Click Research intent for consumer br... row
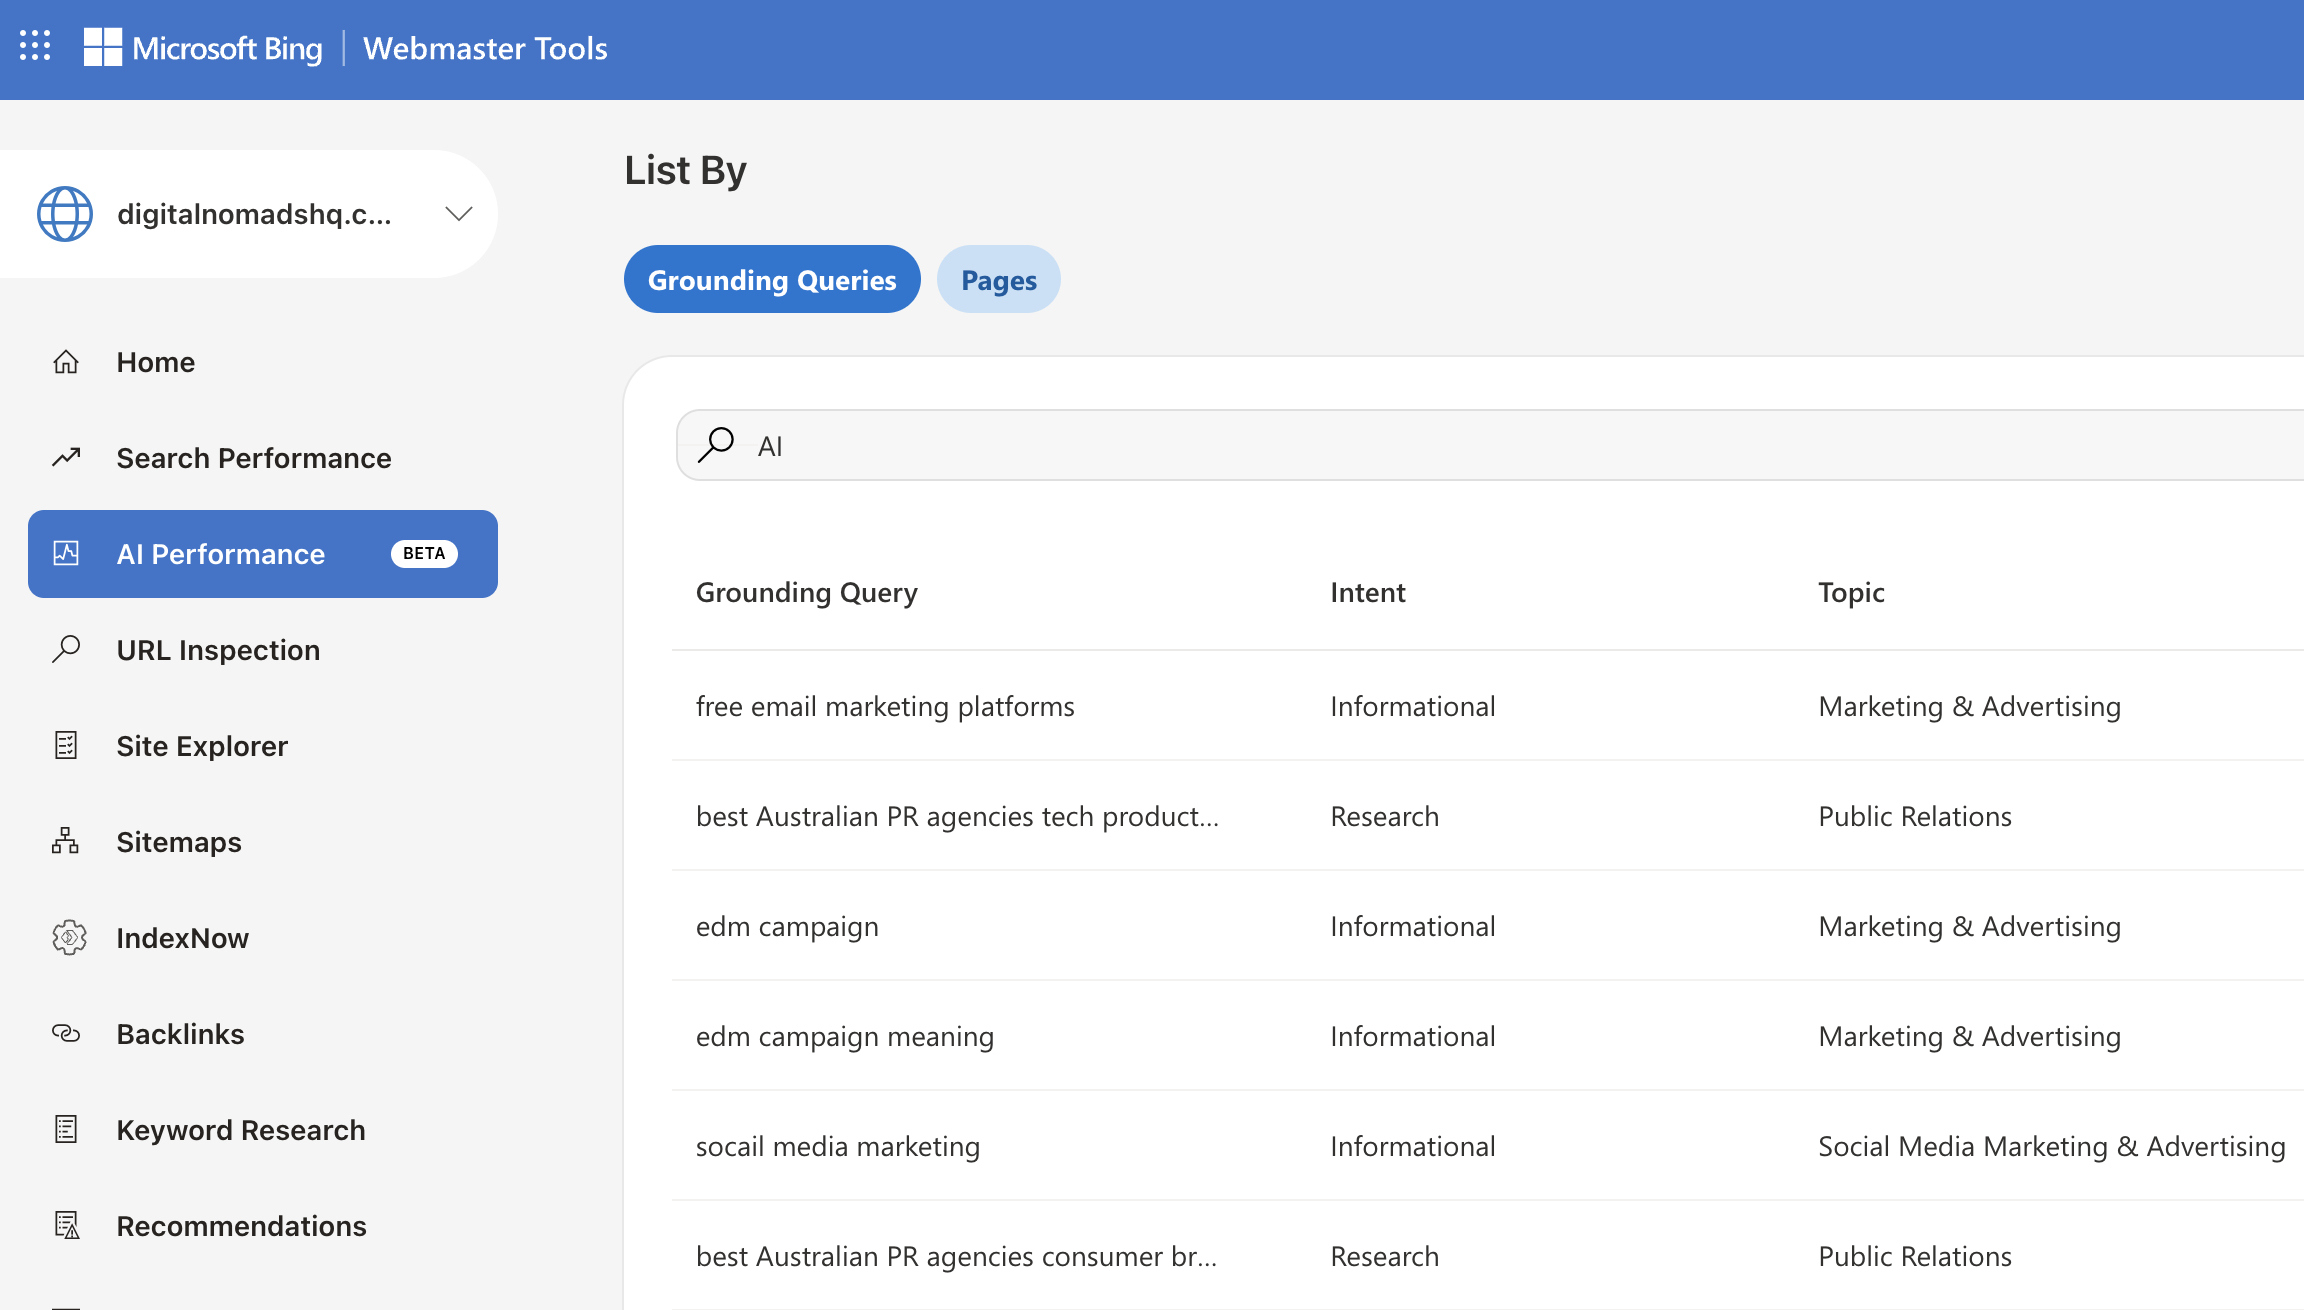Image resolution: width=2304 pixels, height=1310 pixels. click(1384, 1256)
